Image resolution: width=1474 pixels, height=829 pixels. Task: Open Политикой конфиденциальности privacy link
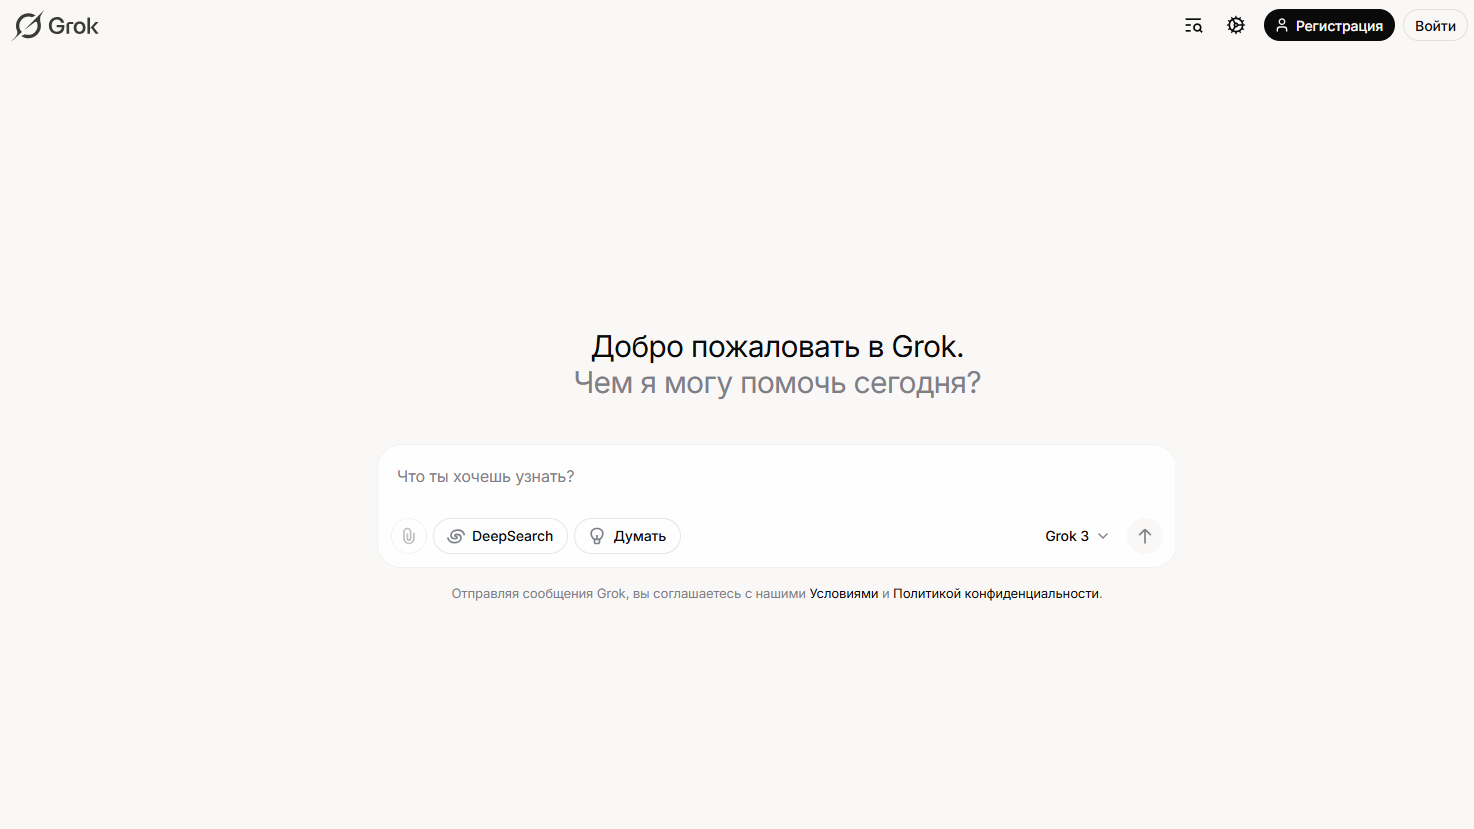pos(996,593)
